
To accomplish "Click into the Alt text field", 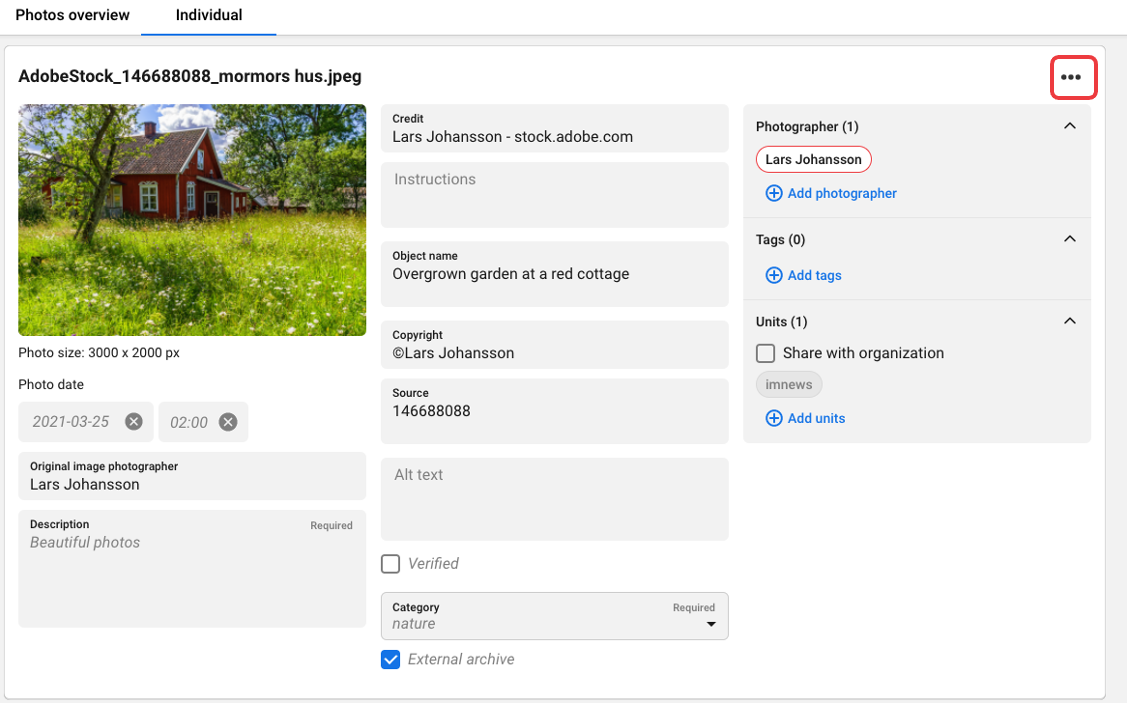I will 554,499.
